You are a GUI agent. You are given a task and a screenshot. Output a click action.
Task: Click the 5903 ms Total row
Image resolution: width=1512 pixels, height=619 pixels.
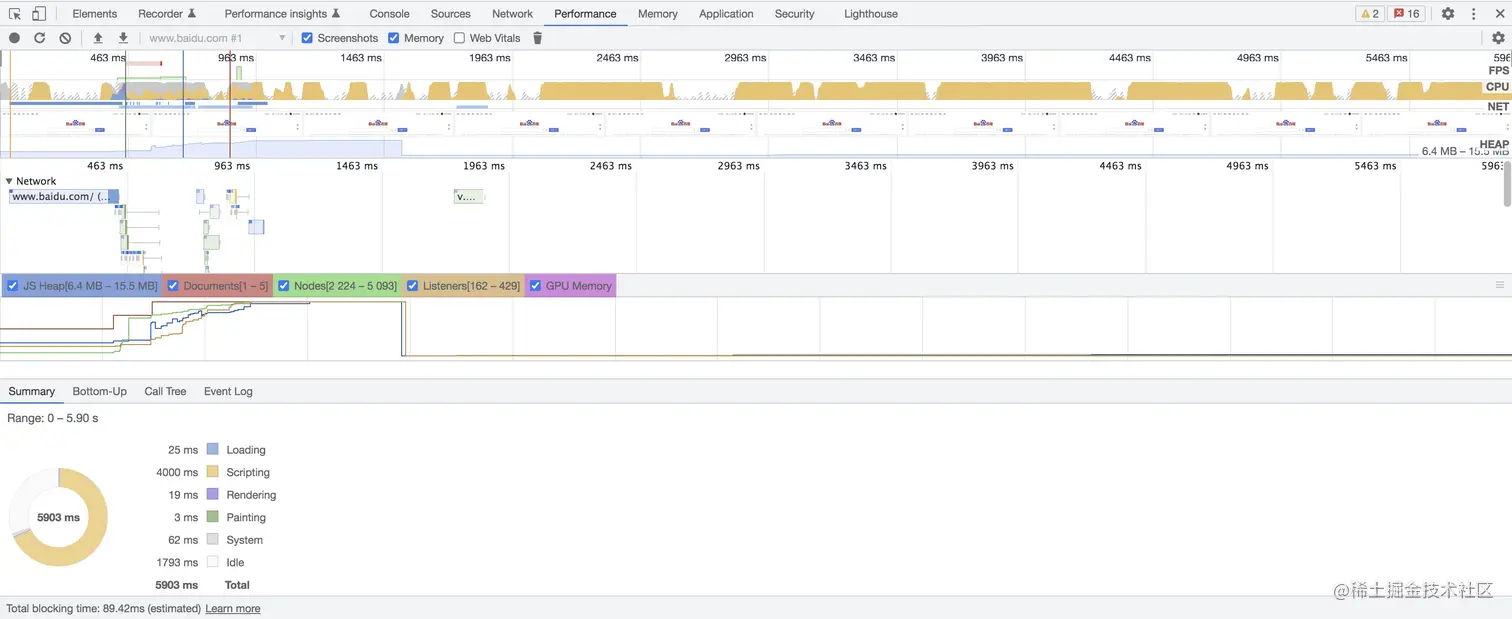pyautogui.click(x=203, y=585)
